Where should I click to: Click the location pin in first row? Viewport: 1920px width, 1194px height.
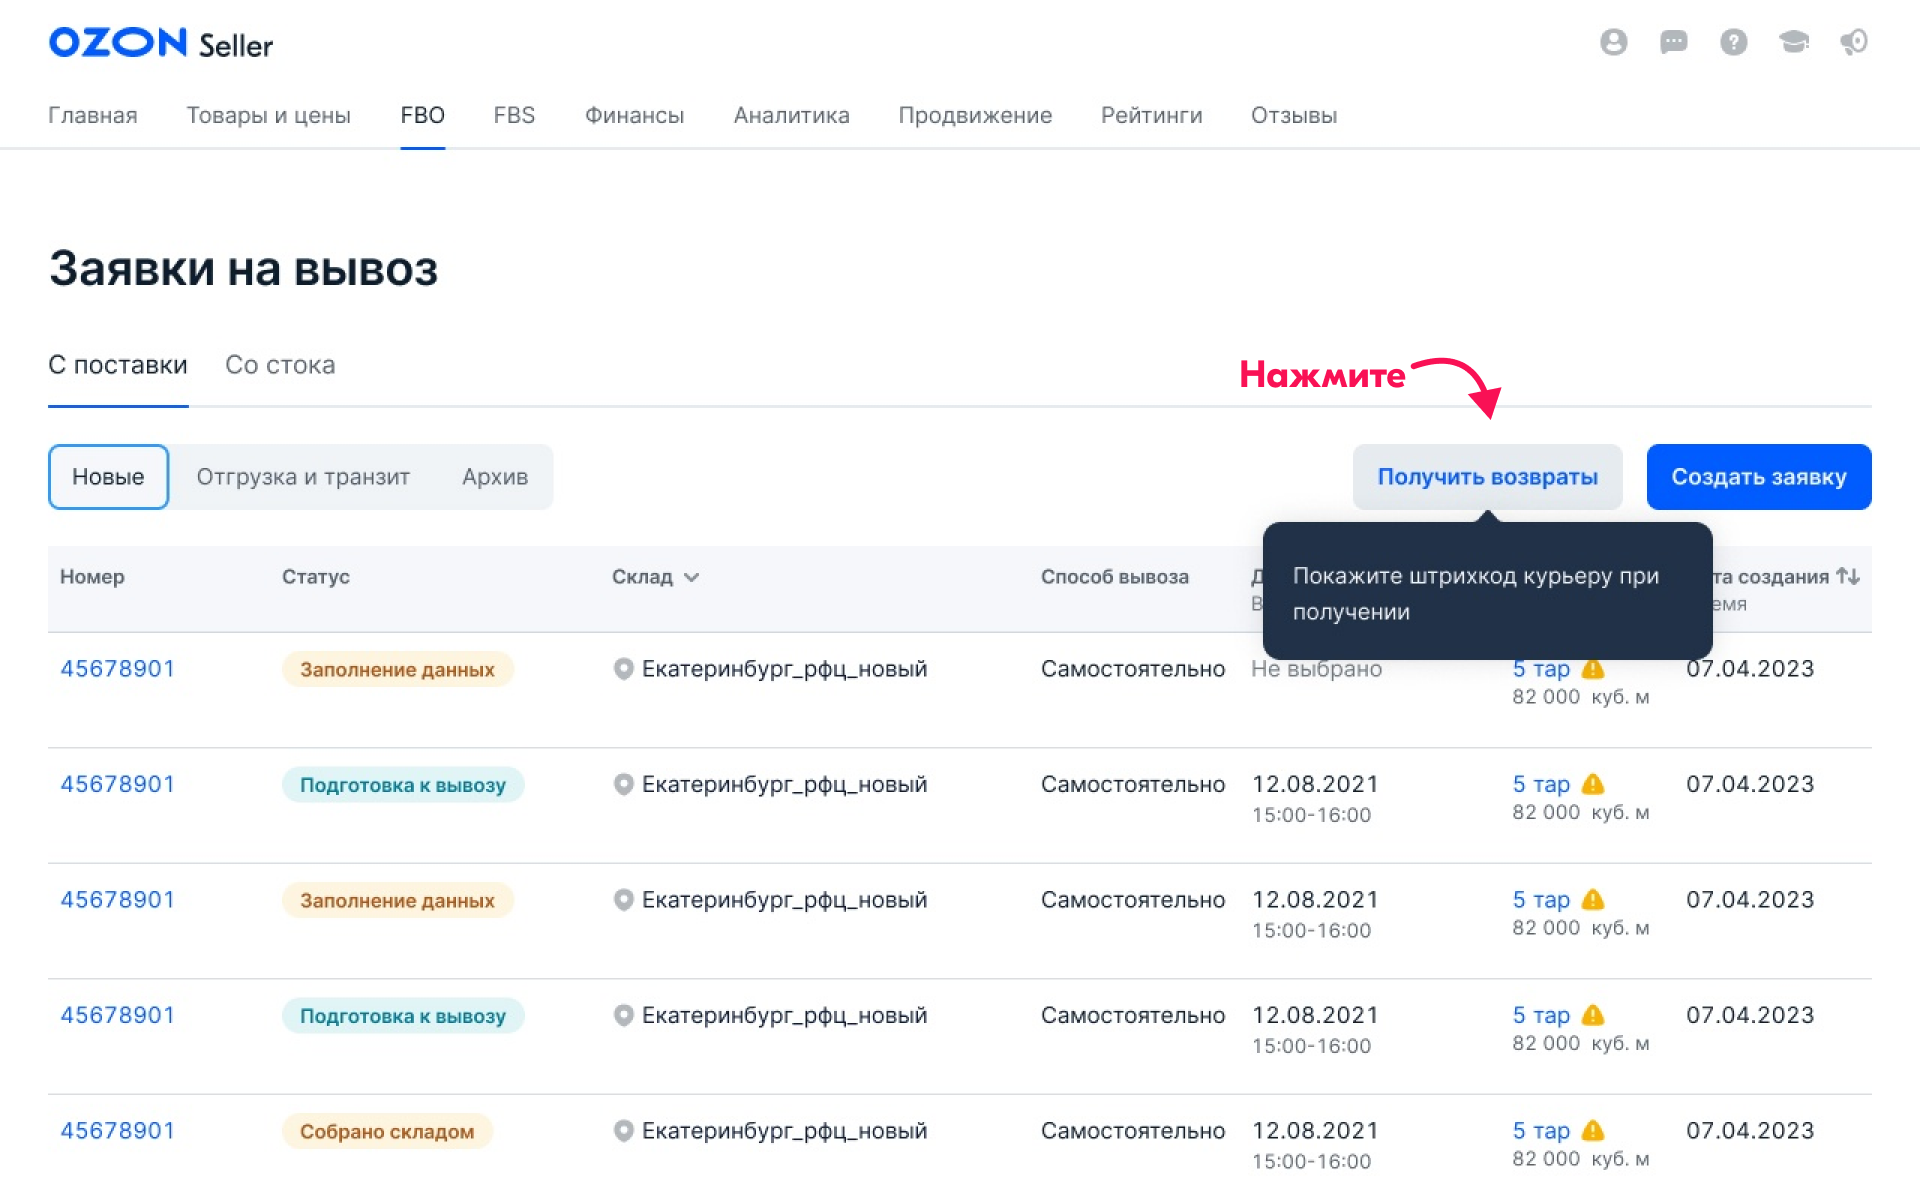click(623, 669)
